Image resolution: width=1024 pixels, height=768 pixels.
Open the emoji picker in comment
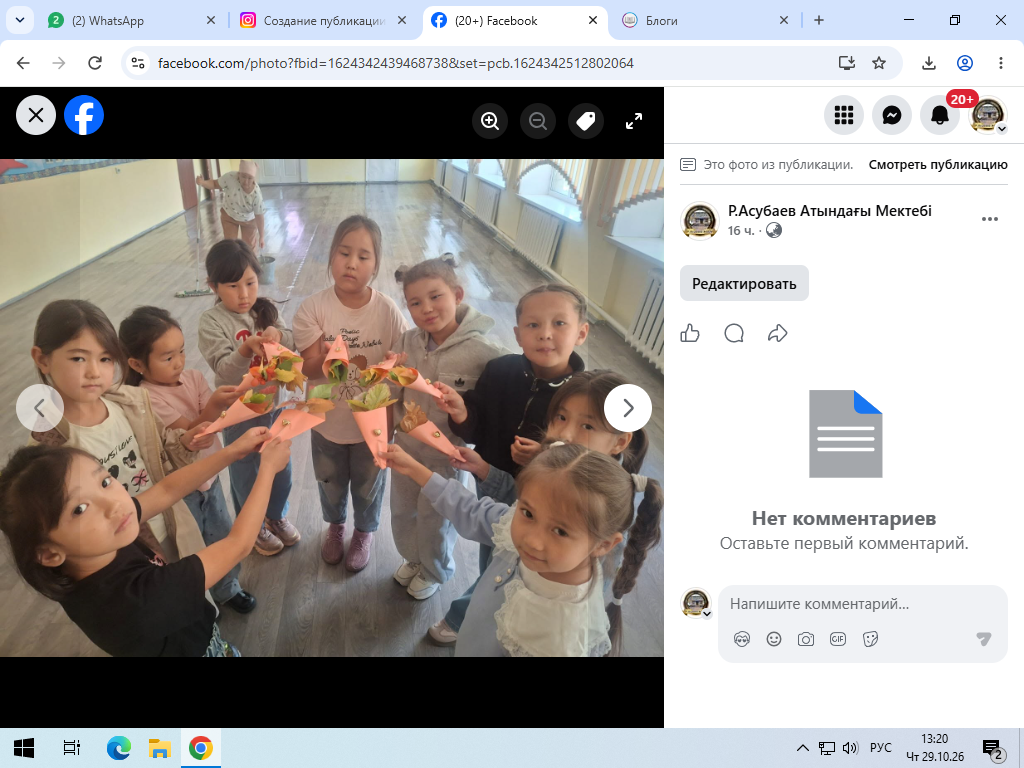774,639
